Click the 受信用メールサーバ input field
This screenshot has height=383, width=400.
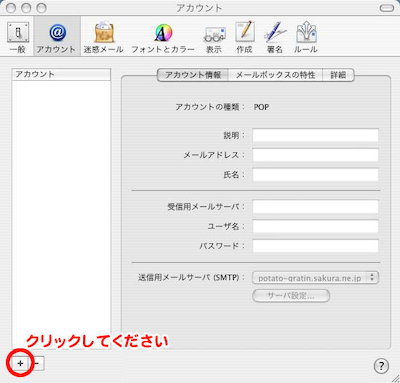point(315,207)
